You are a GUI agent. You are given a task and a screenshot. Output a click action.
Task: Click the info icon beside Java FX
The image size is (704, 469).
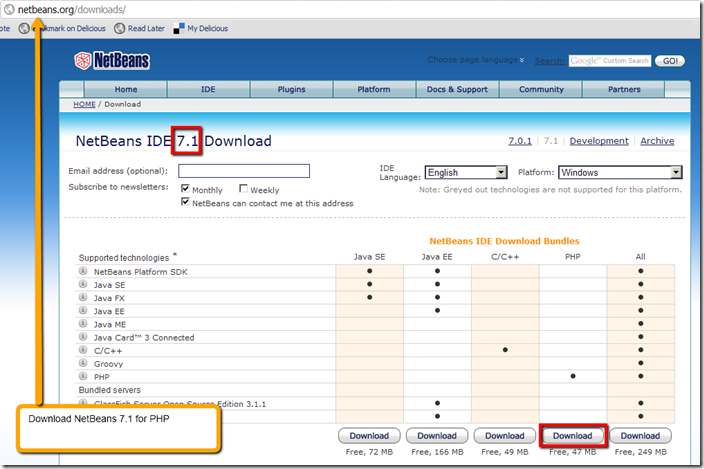[x=83, y=297]
